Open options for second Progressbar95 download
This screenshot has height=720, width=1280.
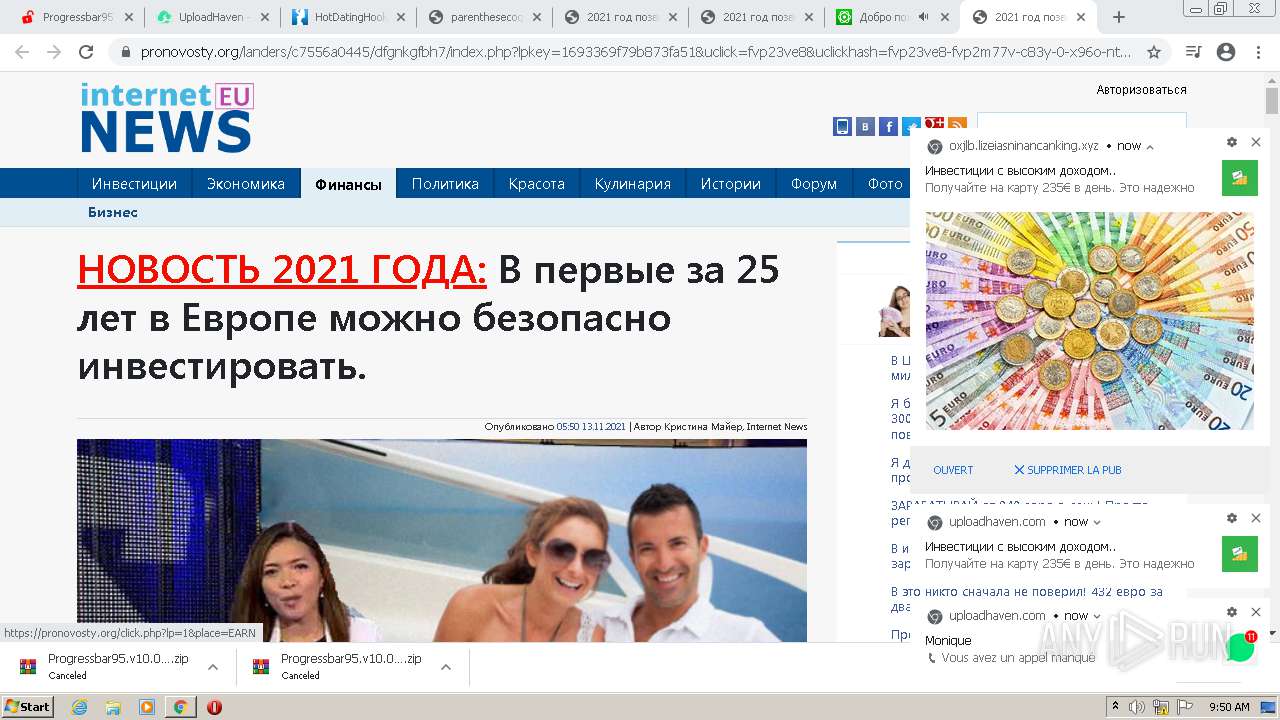446,667
